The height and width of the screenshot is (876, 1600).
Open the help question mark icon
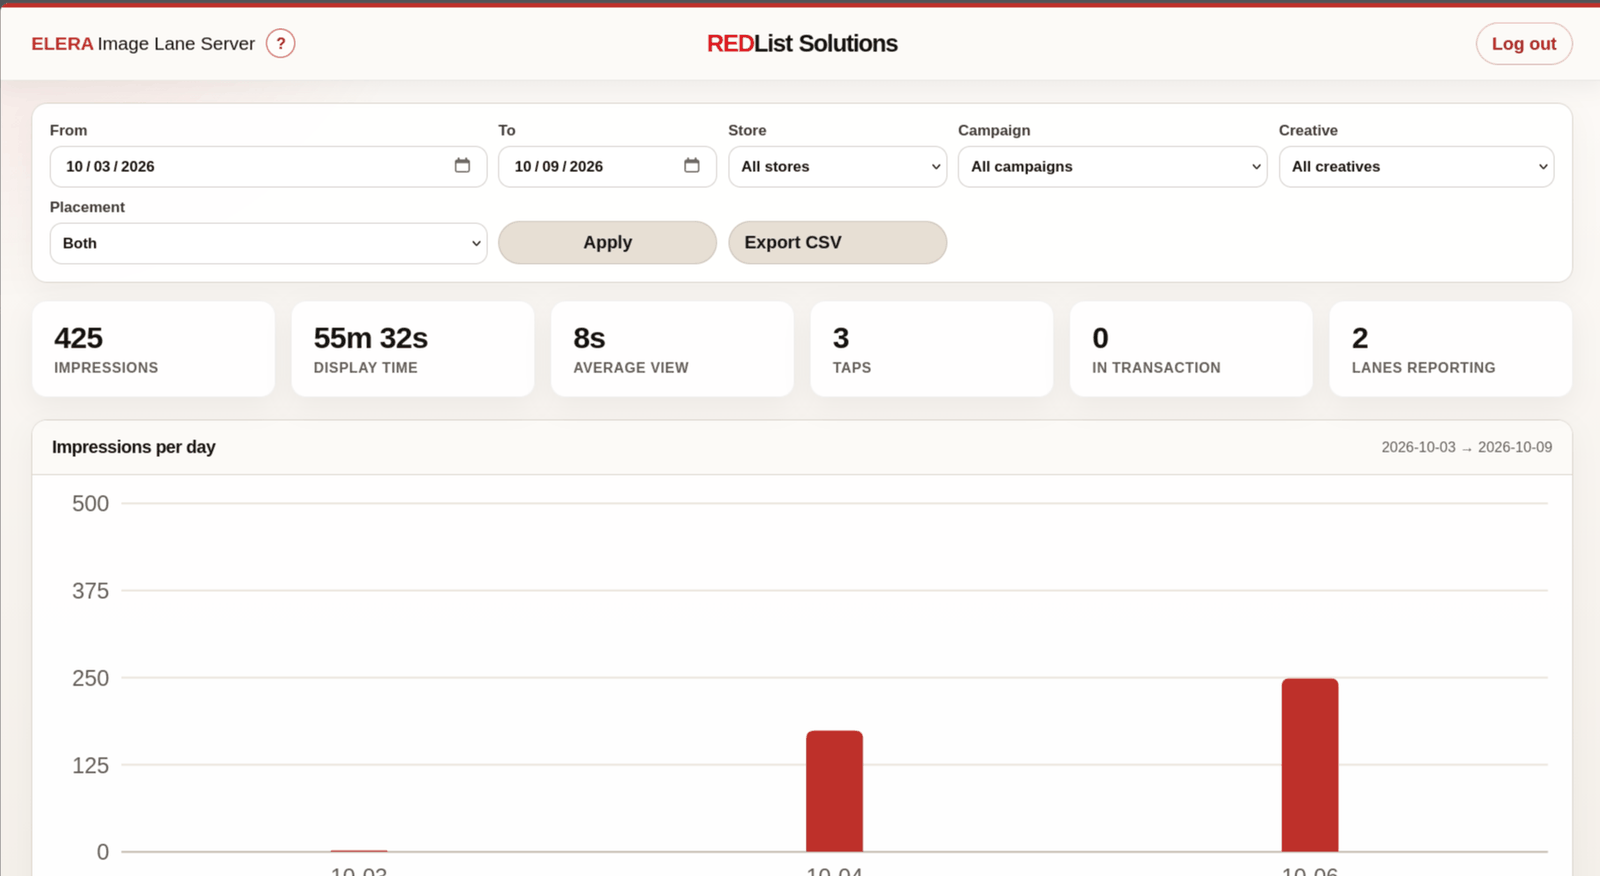pos(280,43)
